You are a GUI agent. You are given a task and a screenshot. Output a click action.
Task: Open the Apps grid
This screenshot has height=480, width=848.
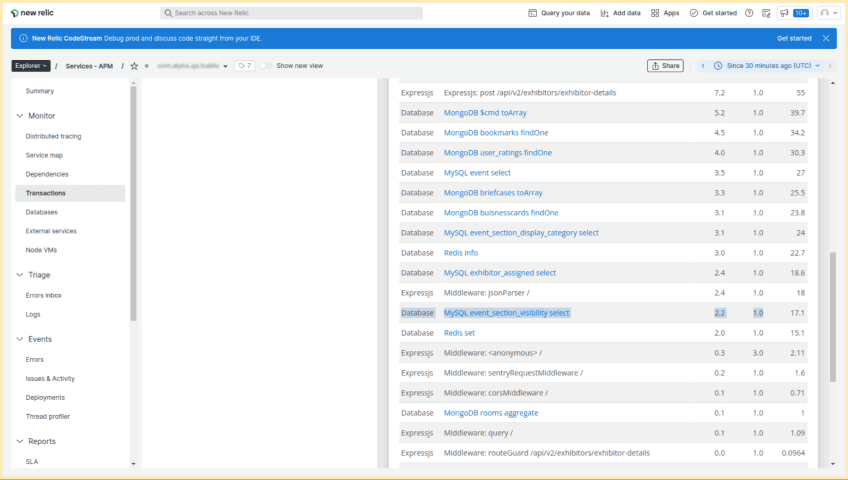pyautogui.click(x=665, y=13)
